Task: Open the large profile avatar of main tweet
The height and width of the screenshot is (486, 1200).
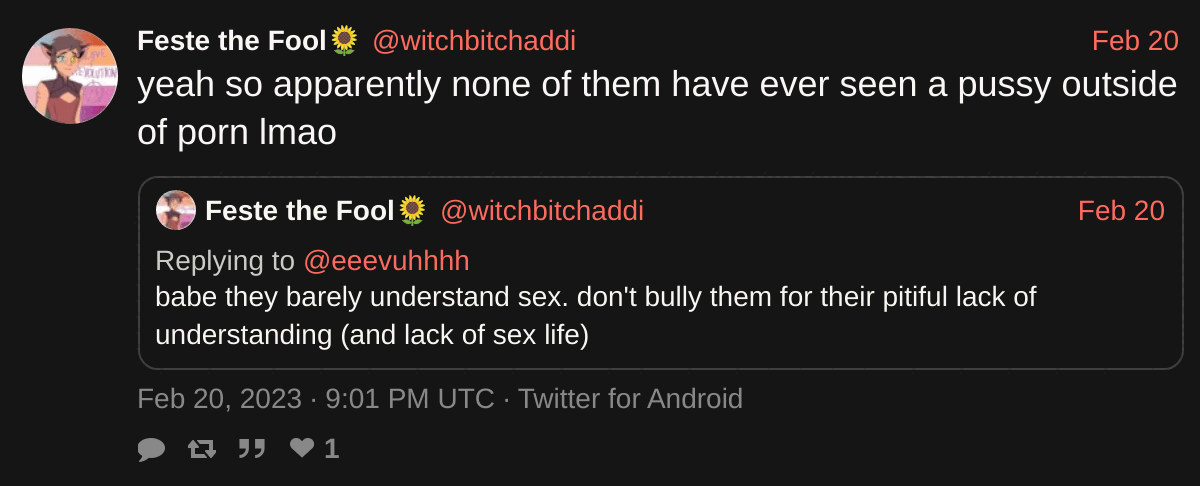Action: pyautogui.click(x=70, y=76)
